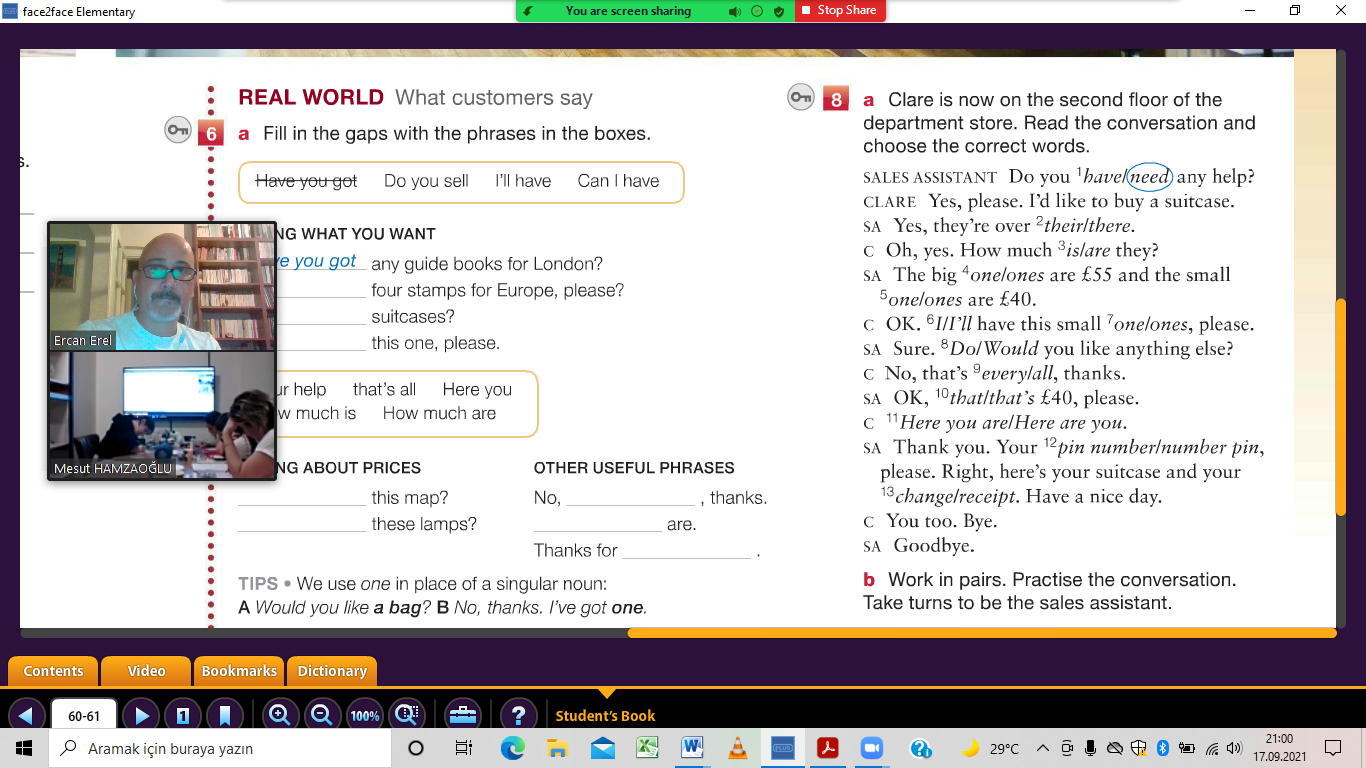The width and height of the screenshot is (1366, 768).
Task: Go to the previous page with left arrow
Action: tap(26, 715)
